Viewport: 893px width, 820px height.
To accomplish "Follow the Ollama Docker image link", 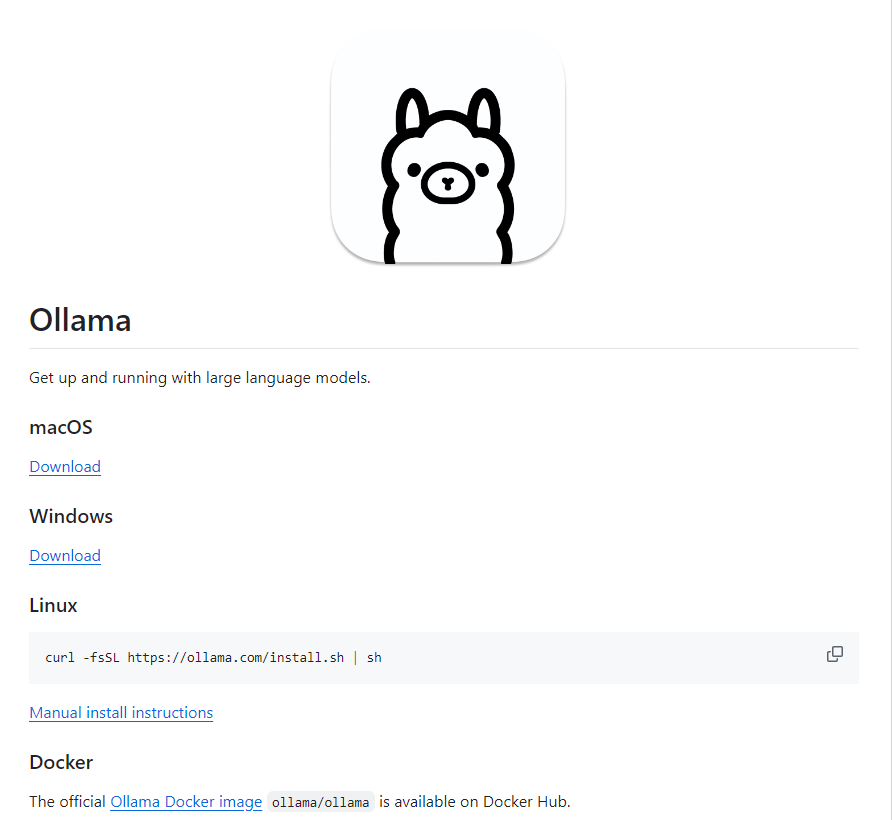I will (x=186, y=801).
